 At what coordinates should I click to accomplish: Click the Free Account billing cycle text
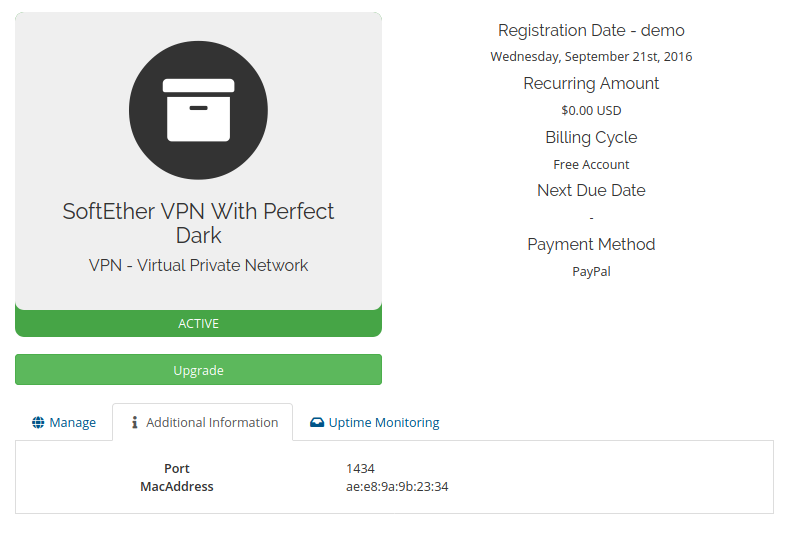click(x=591, y=164)
